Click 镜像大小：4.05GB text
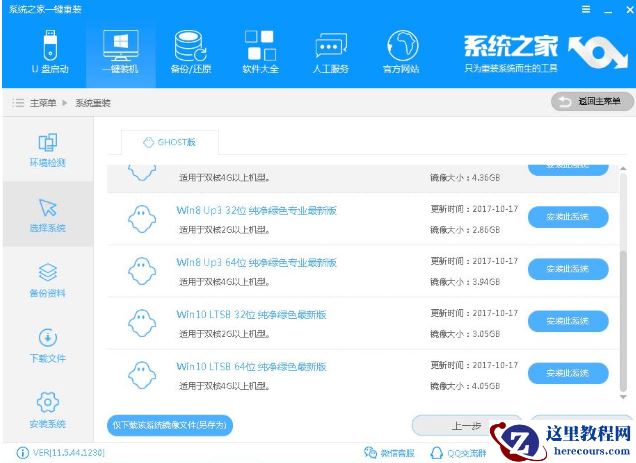Viewport: 636px width, 463px height. (x=465, y=386)
